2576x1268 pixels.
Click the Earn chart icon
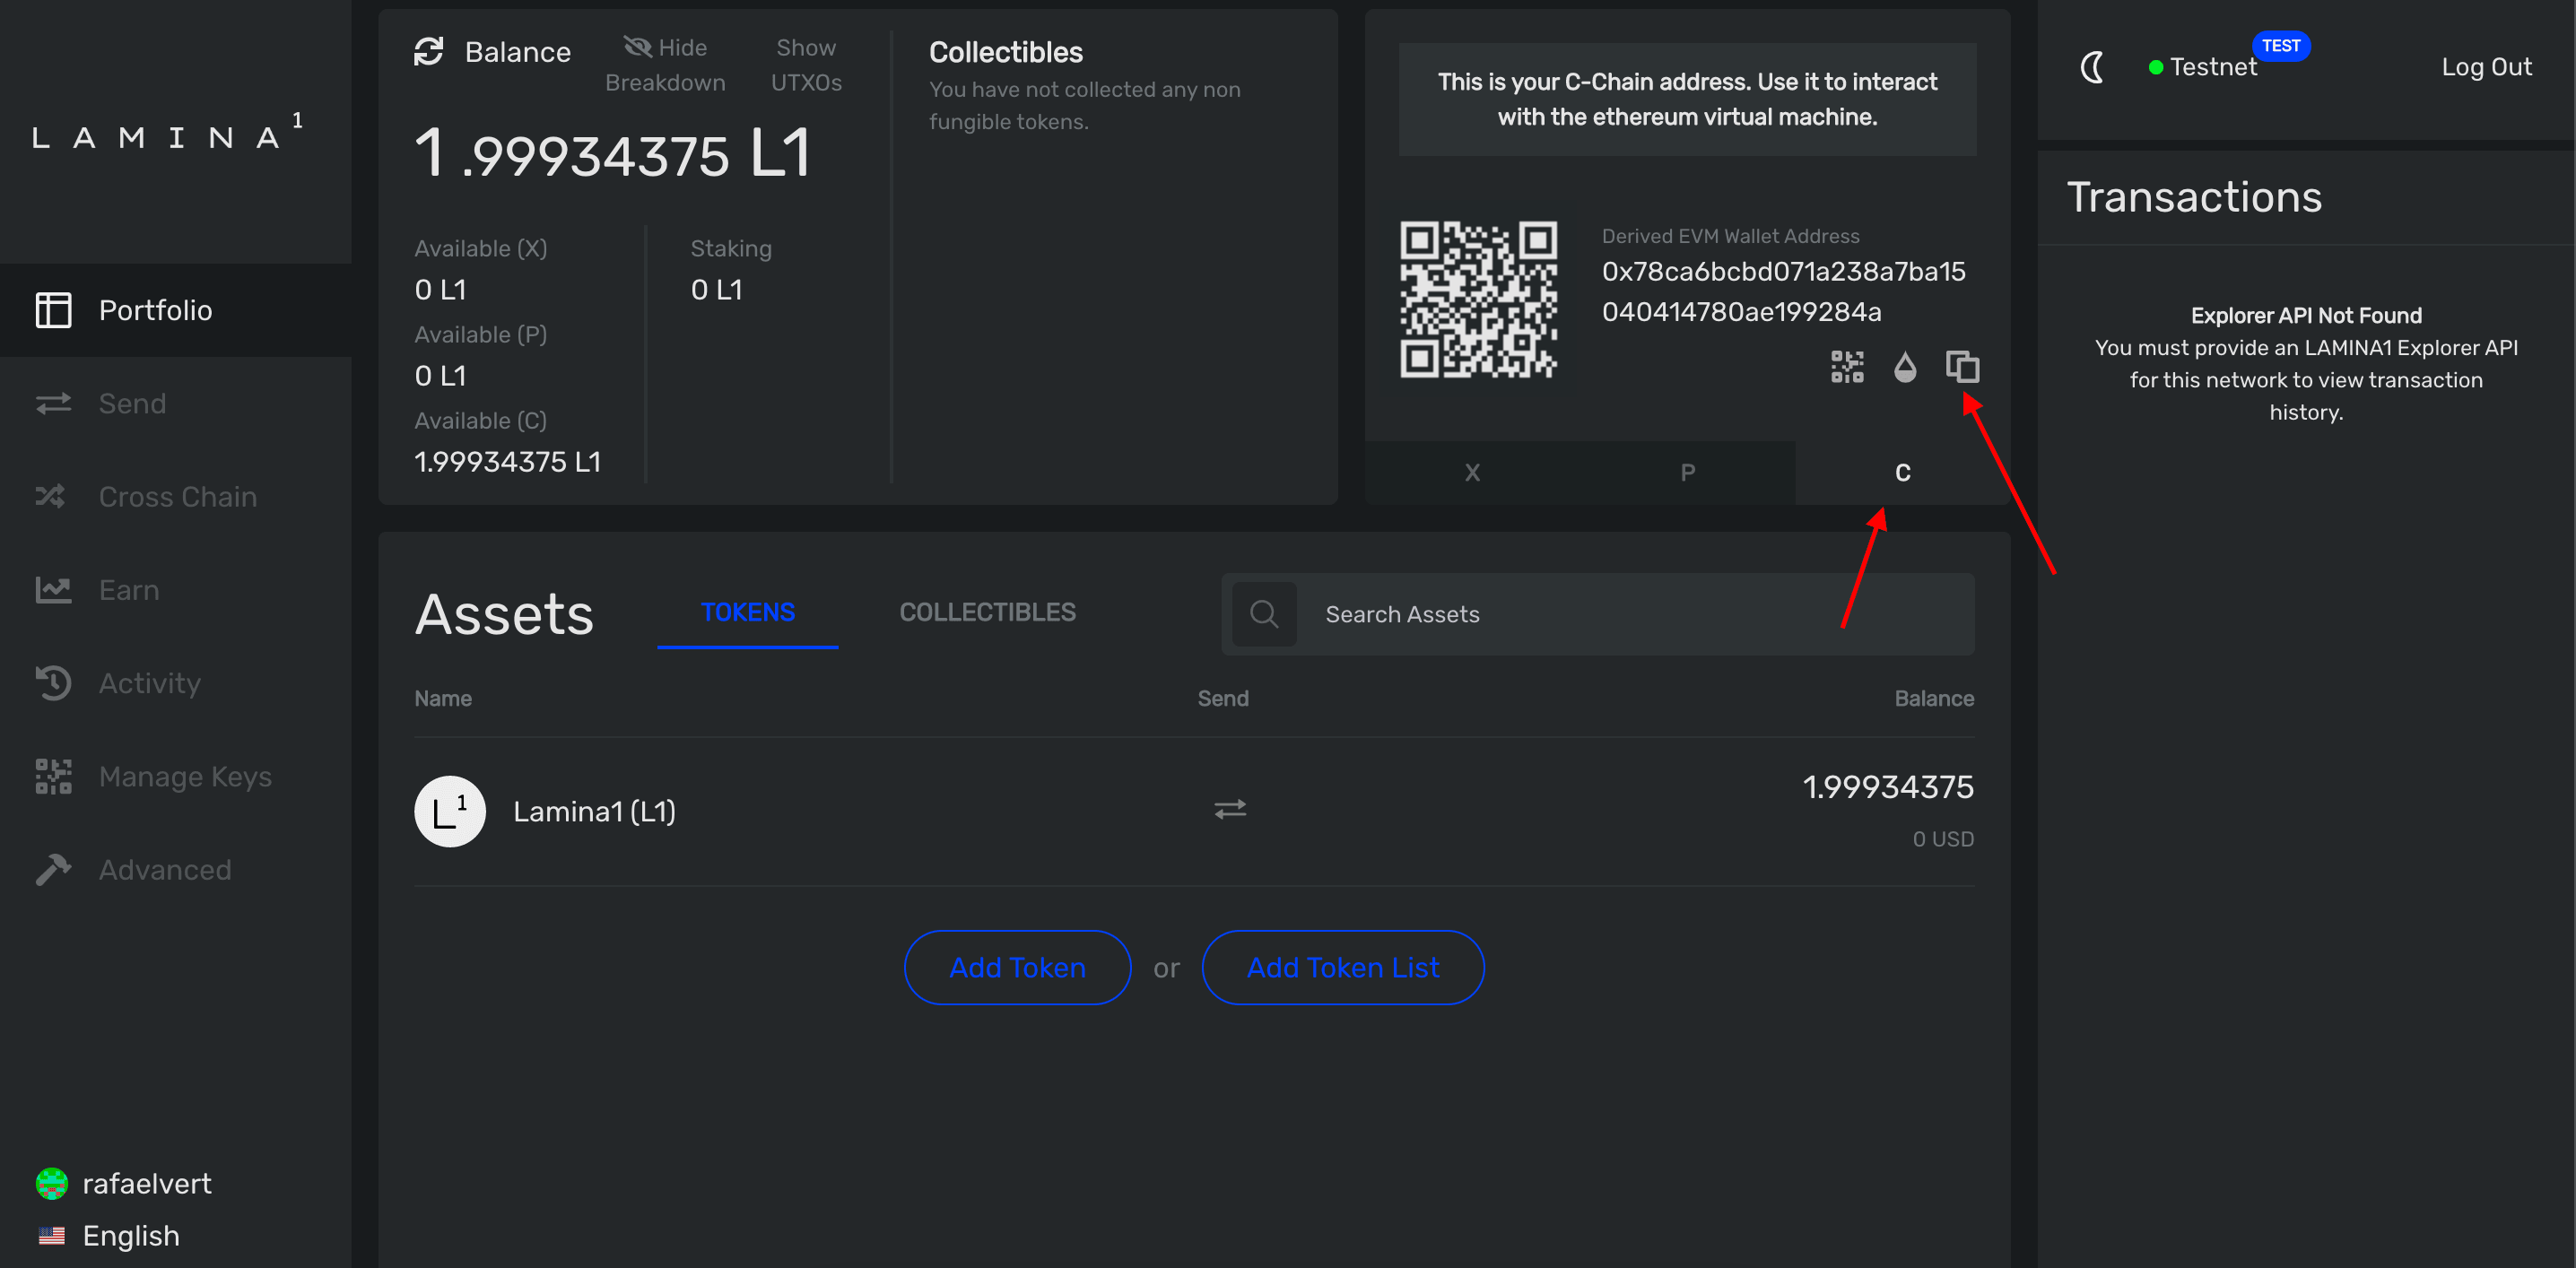tap(53, 590)
